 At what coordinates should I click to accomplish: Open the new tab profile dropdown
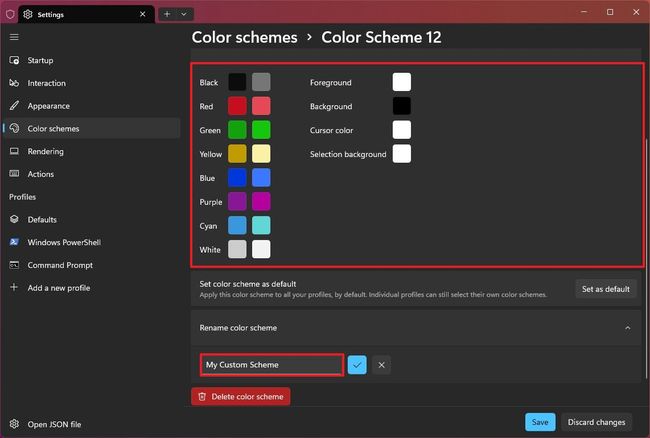[x=184, y=14]
